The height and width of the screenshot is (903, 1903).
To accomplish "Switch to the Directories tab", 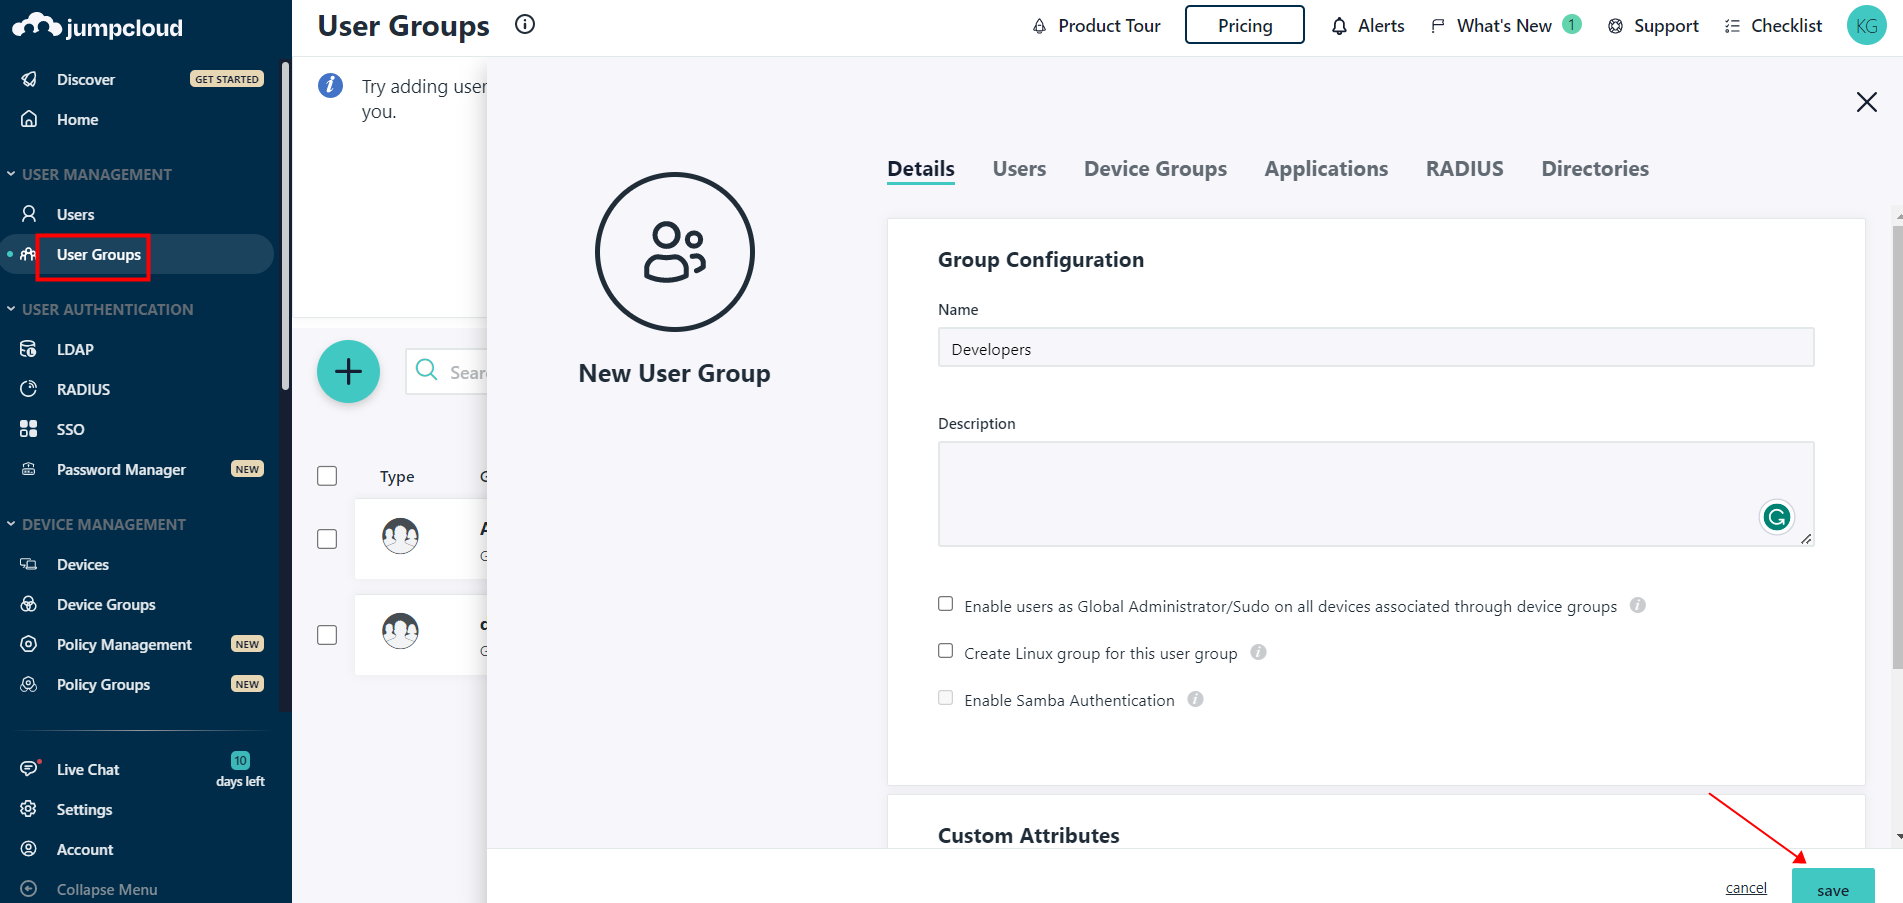I will pyautogui.click(x=1595, y=169).
